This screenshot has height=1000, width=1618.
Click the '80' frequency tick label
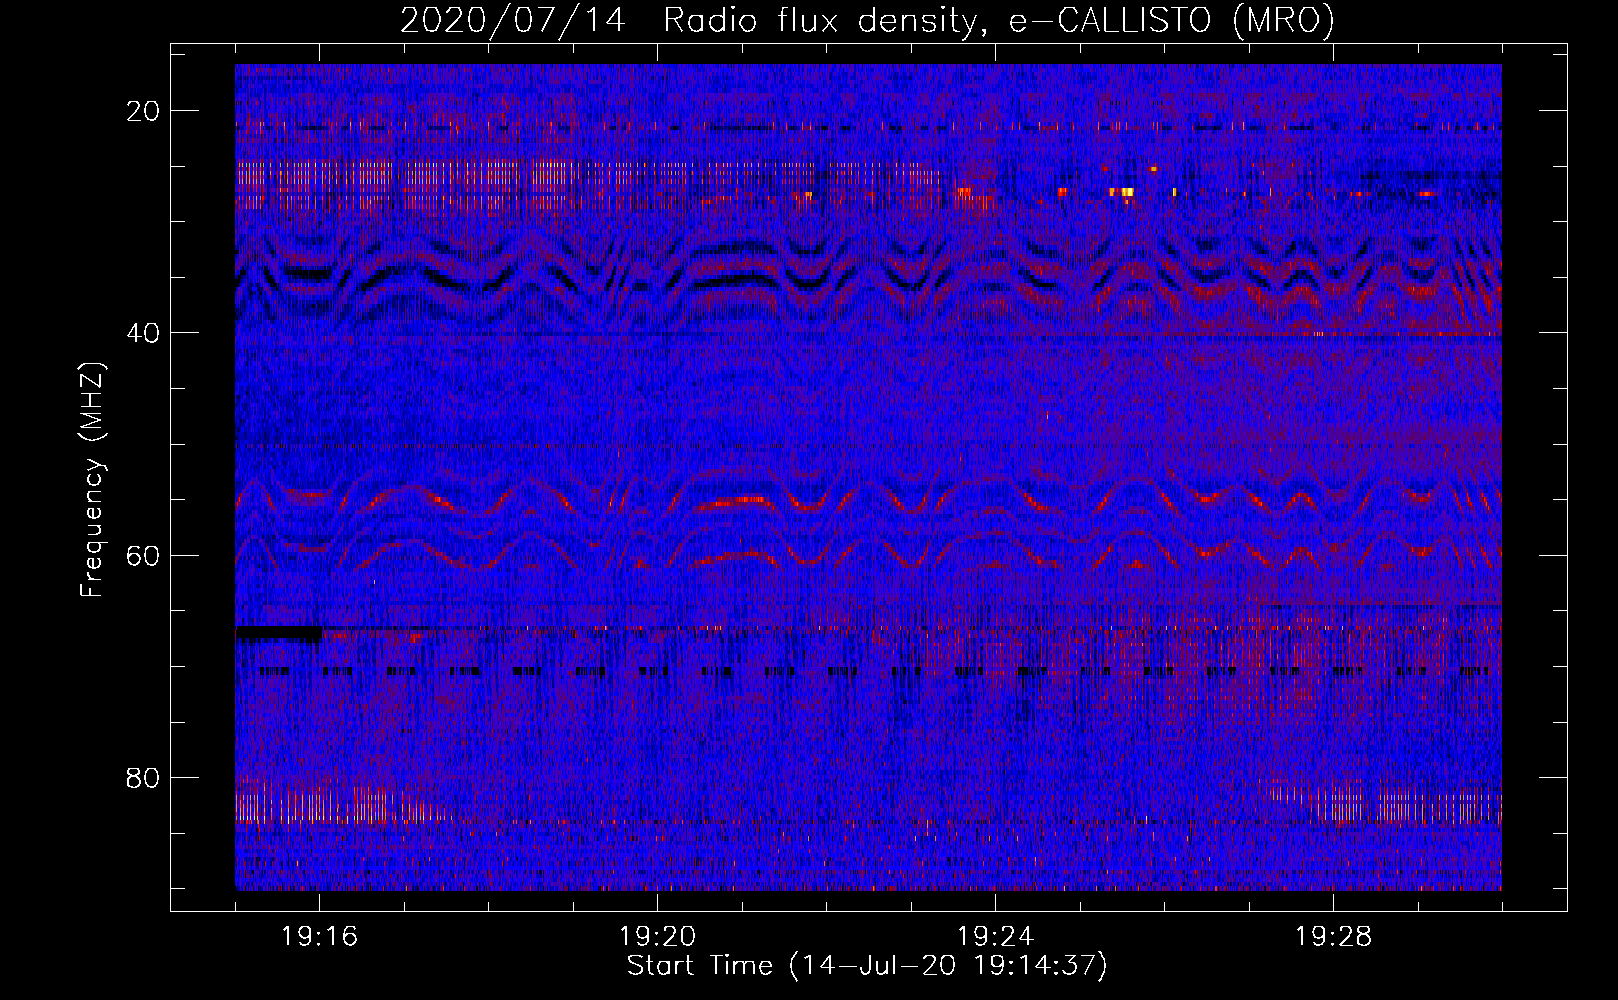(143, 777)
